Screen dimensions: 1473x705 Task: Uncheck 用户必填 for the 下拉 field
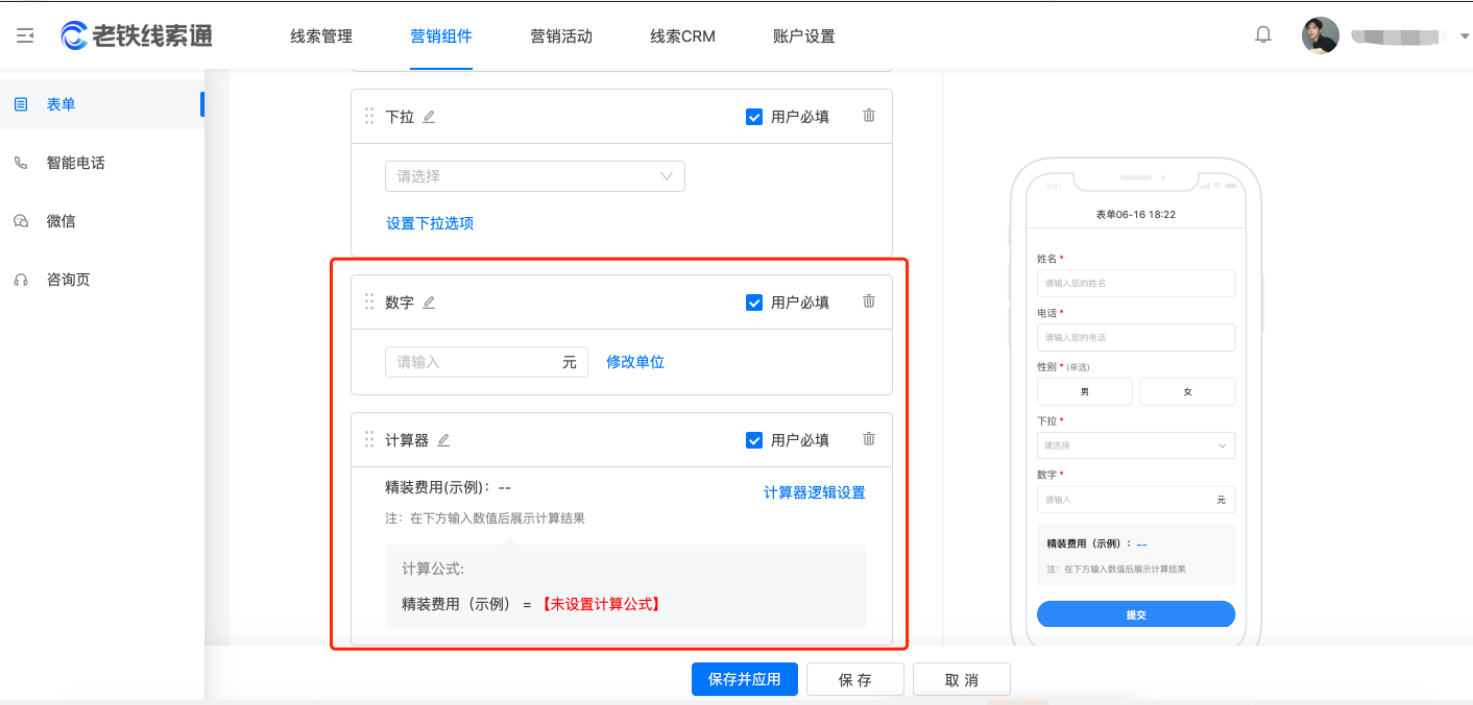754,116
